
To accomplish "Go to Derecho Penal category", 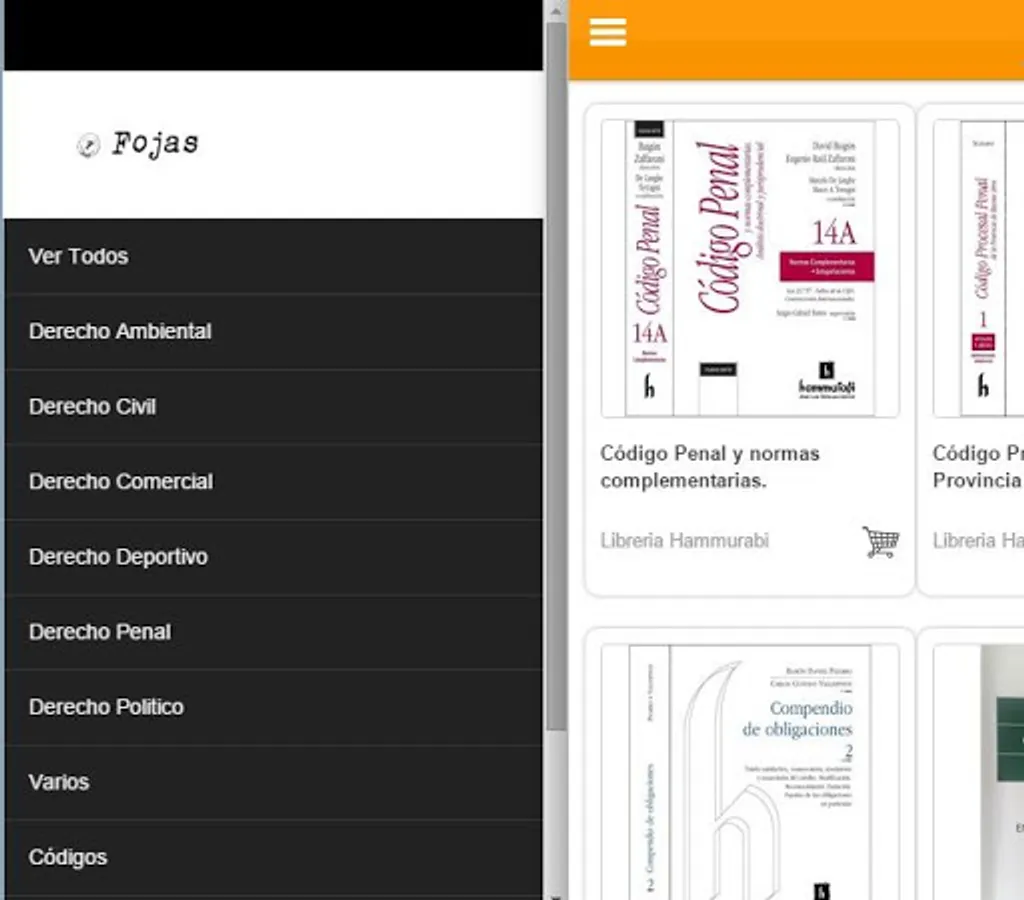I will click(x=274, y=632).
